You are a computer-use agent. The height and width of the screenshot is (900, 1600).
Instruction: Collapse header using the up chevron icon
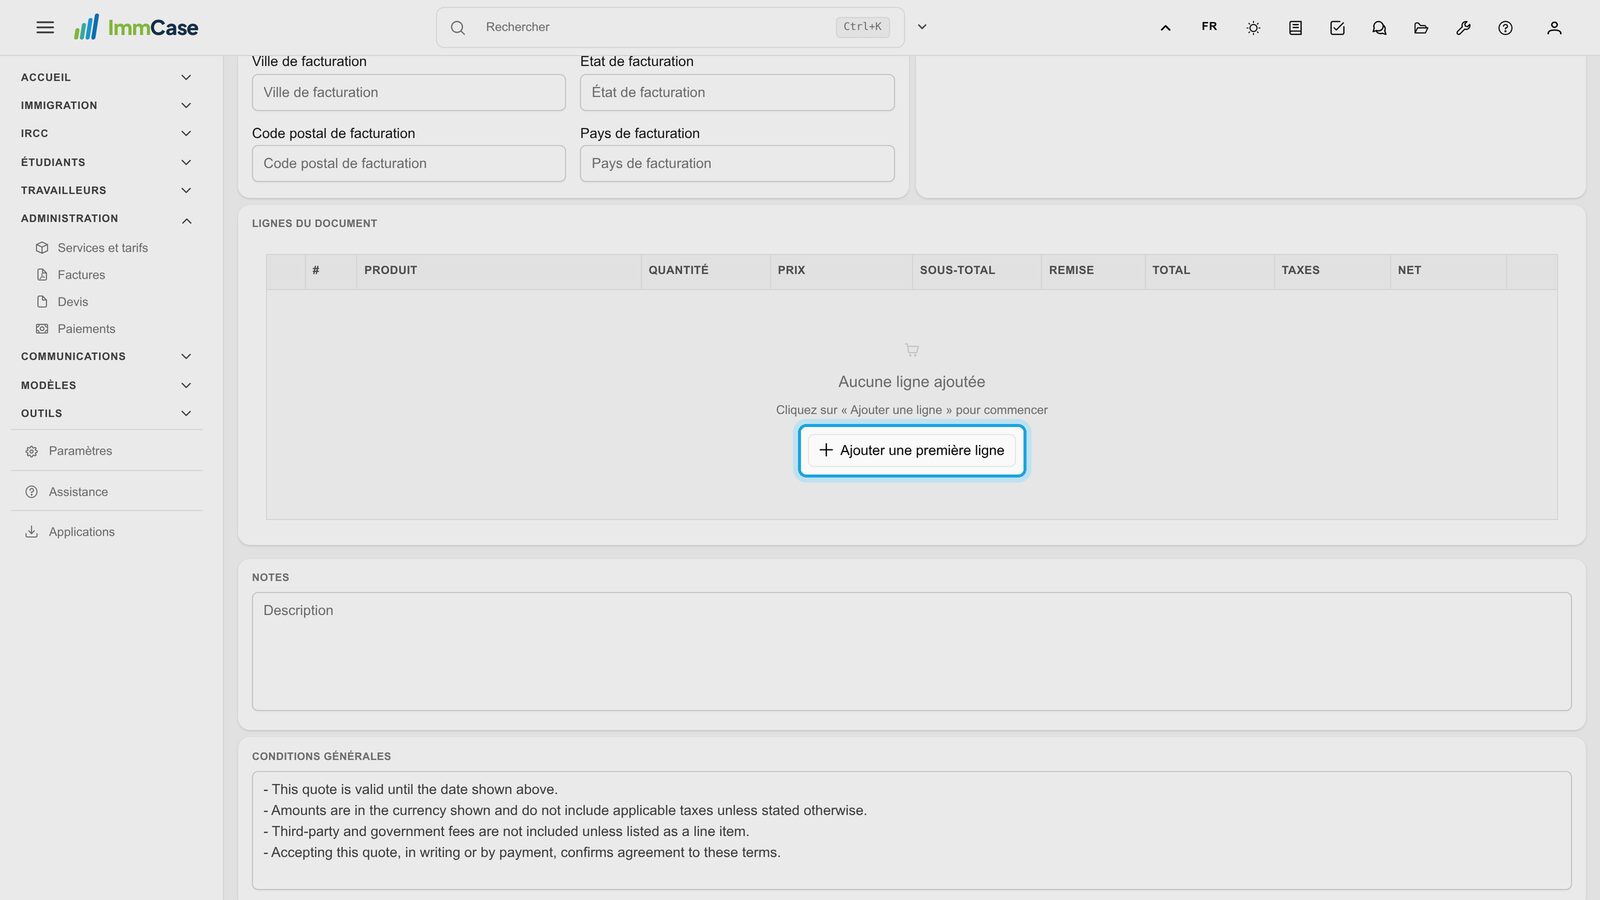1165,28
